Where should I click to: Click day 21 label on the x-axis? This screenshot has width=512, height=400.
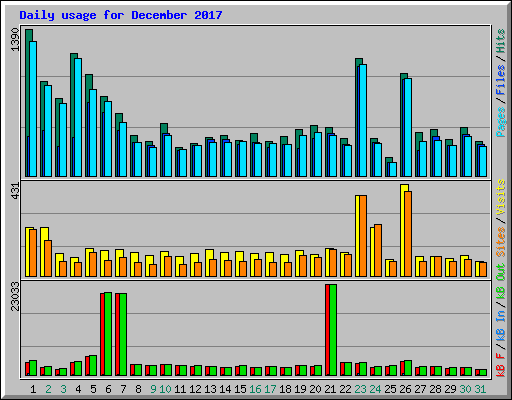click(x=330, y=389)
